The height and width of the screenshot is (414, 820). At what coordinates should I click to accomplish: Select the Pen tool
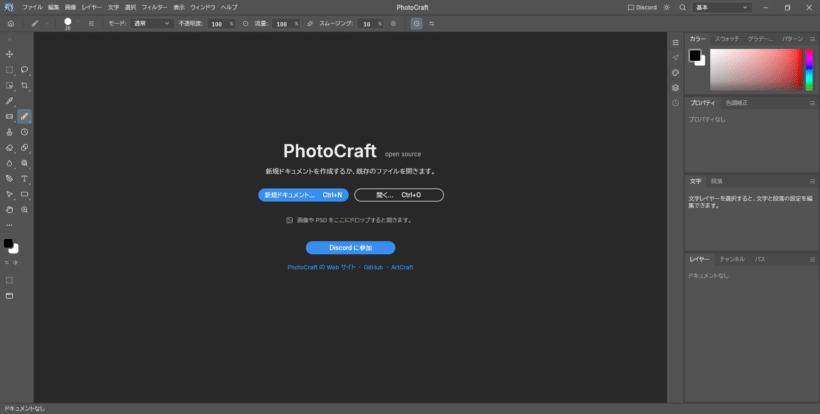(x=9, y=179)
